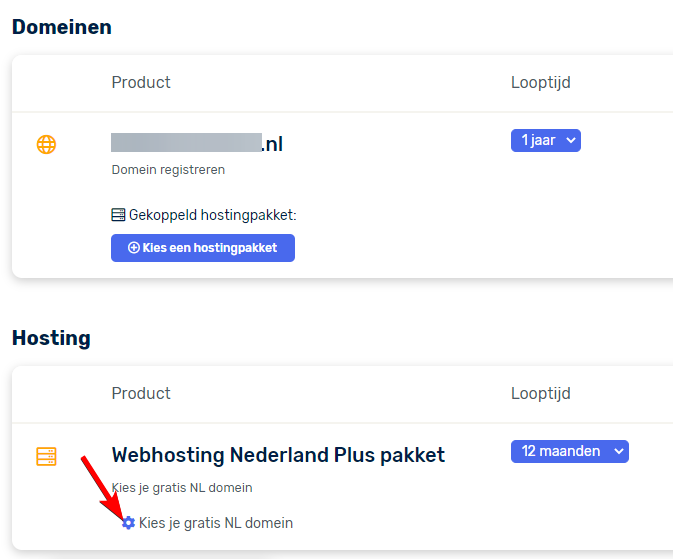Screen dimensions: 673x559
Task: Click Looptijd column header in Hosting table
Action: [x=540, y=393]
